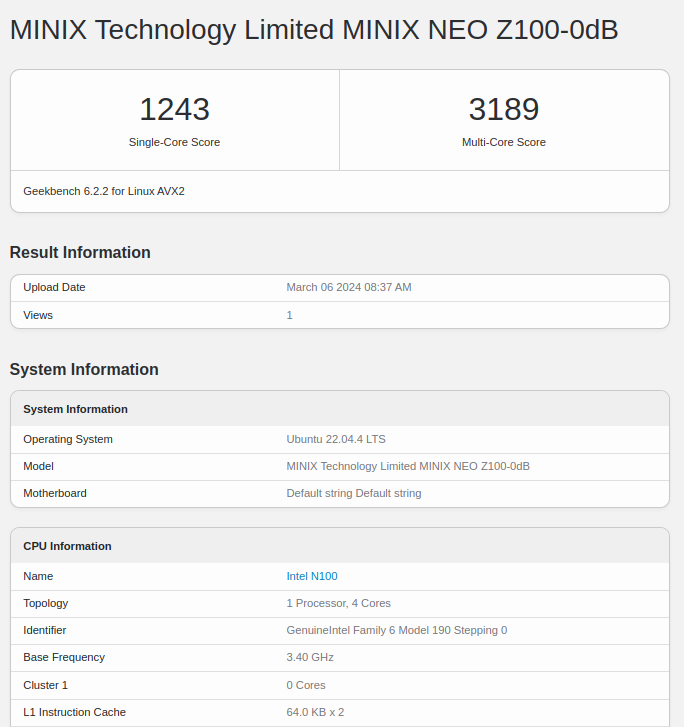Click the Views value 1
The height and width of the screenshot is (727, 684).
289,315
